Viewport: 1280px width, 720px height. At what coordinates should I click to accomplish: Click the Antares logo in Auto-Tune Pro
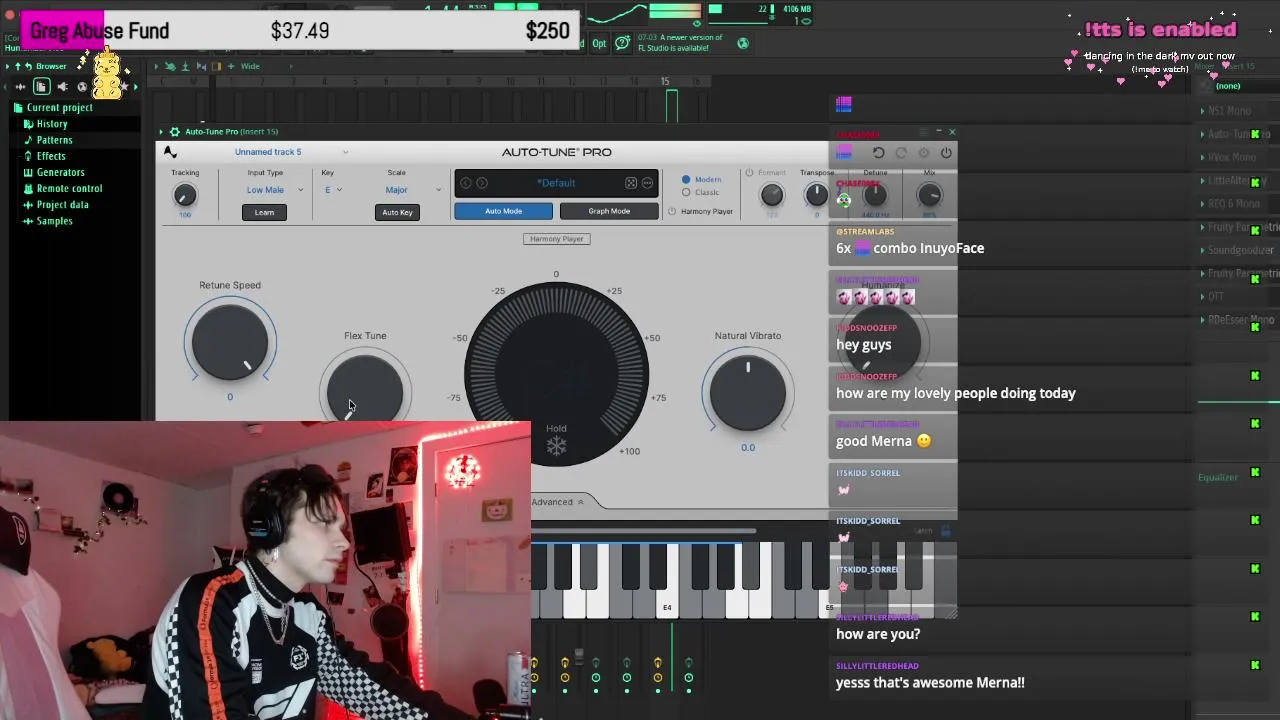point(170,152)
